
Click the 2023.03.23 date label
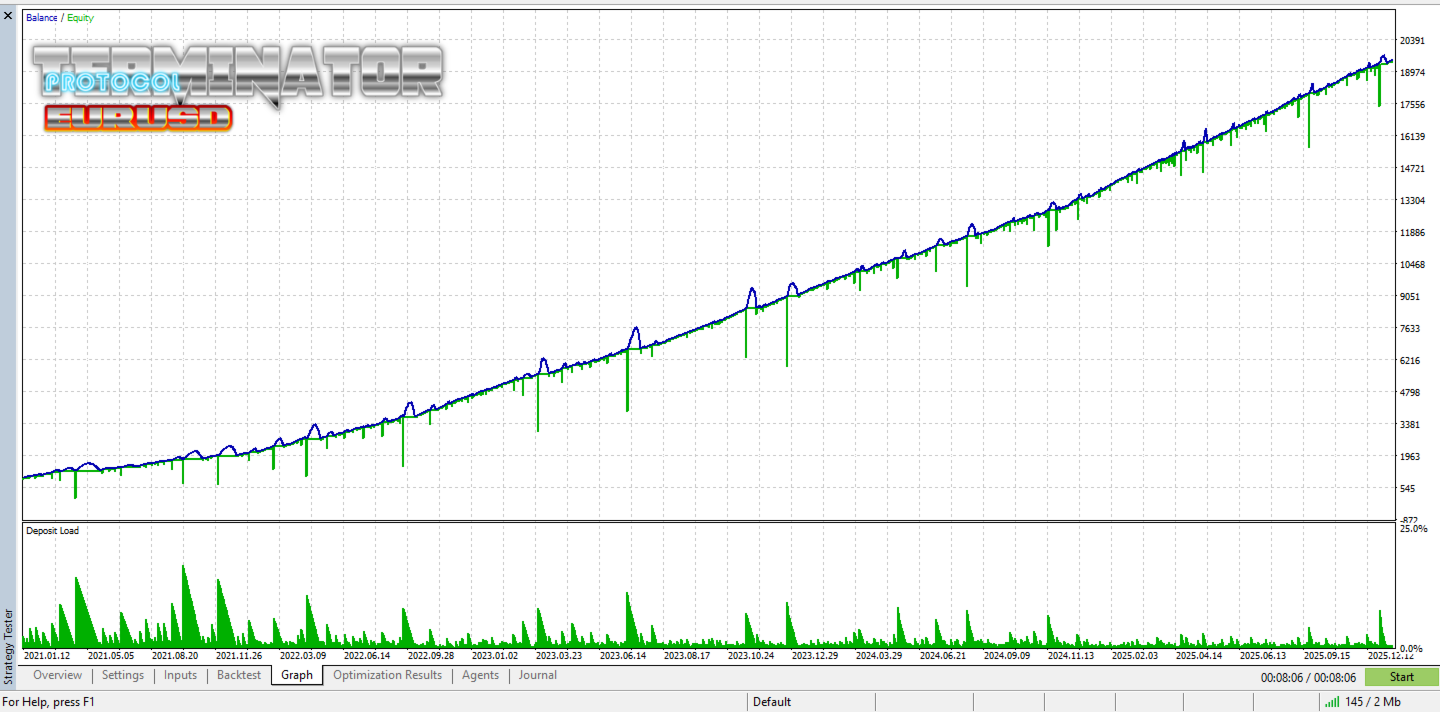click(x=559, y=656)
